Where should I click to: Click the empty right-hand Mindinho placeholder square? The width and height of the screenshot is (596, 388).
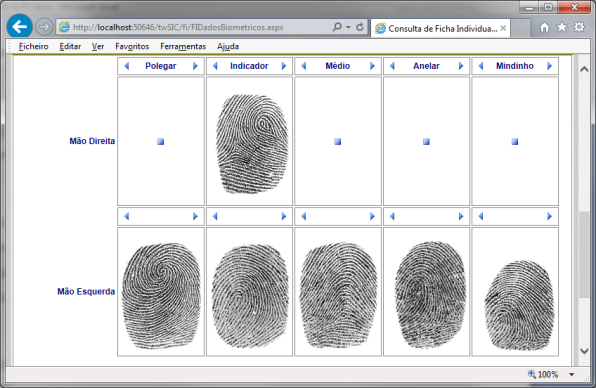coord(515,142)
